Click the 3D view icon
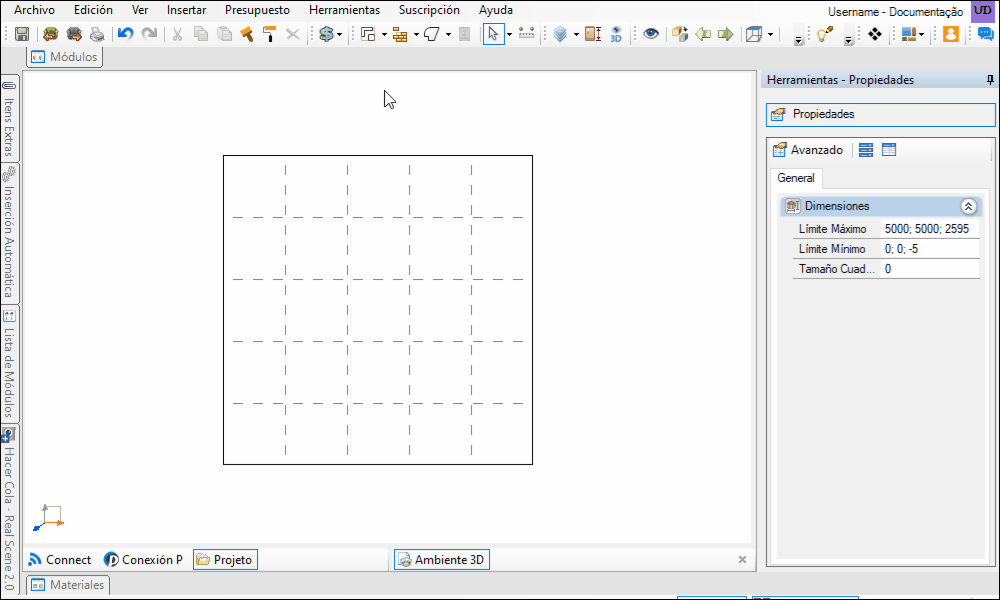The image size is (1000, 600). 616,34
